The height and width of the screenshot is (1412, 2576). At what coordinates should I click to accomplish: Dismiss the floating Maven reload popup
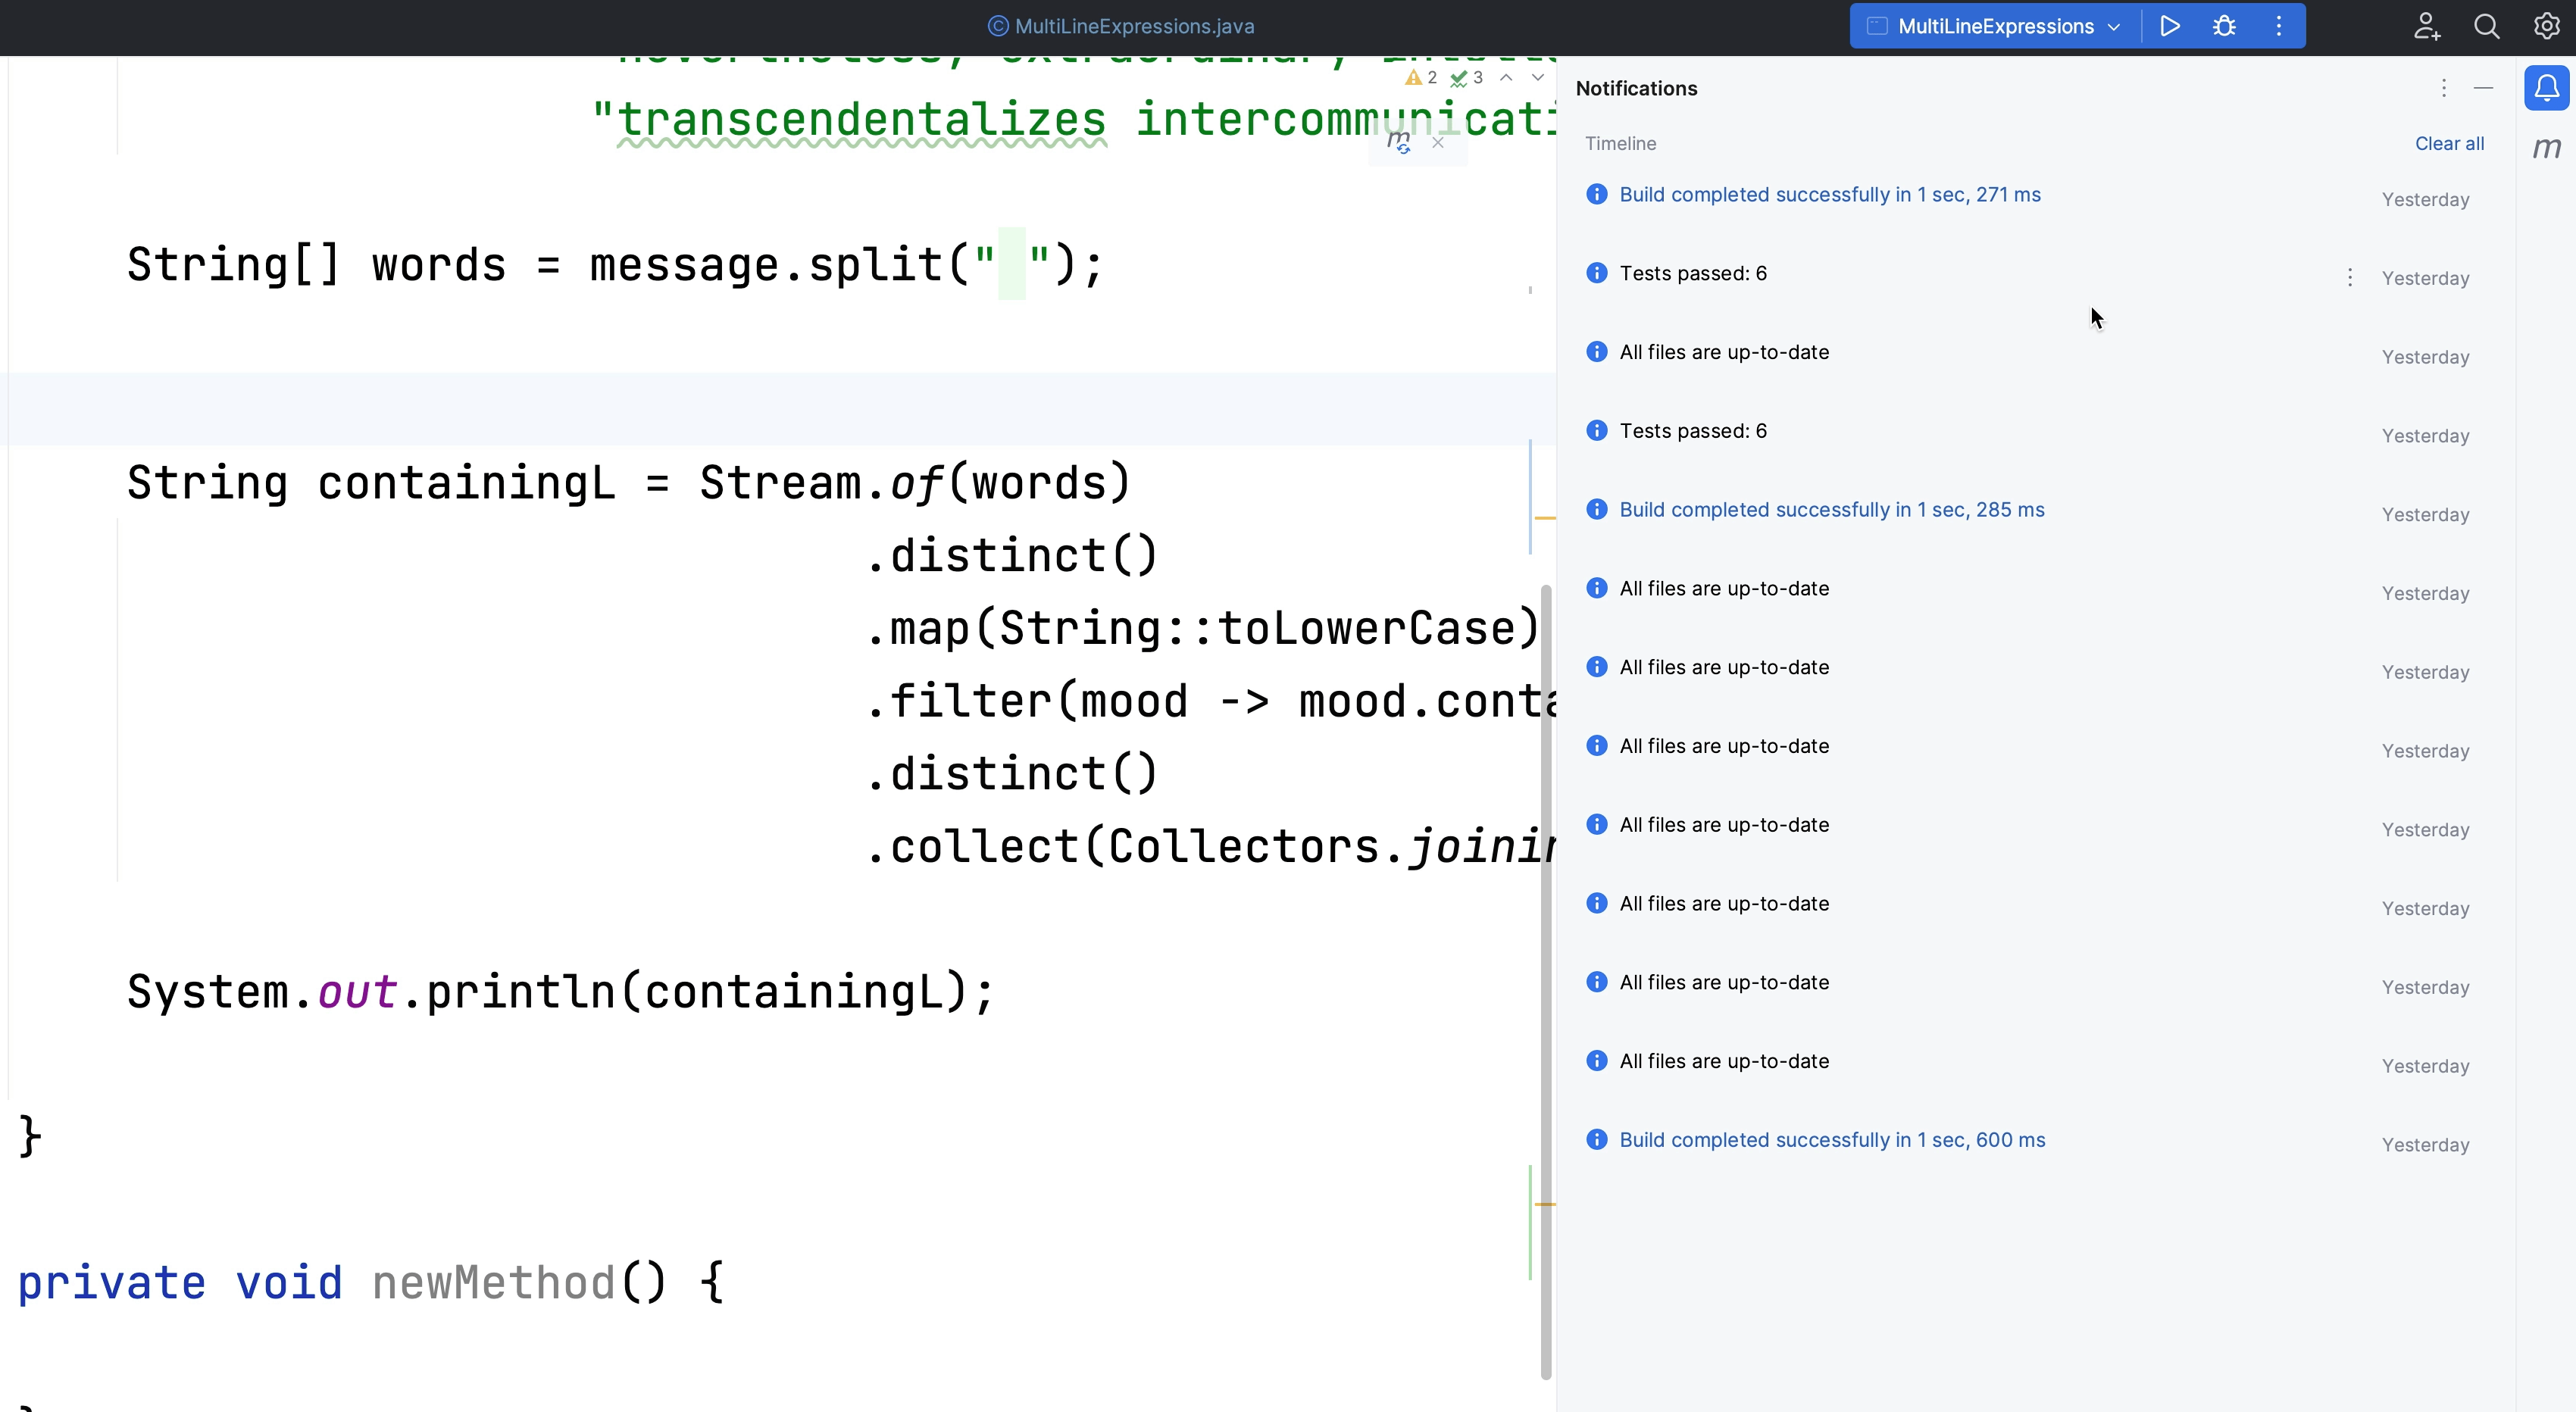pyautogui.click(x=1438, y=142)
